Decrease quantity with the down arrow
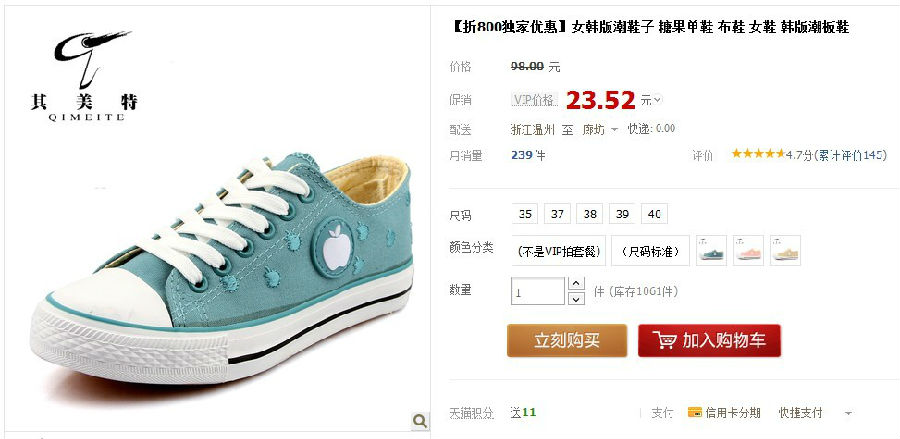This screenshot has width=900, height=439. pos(576,298)
